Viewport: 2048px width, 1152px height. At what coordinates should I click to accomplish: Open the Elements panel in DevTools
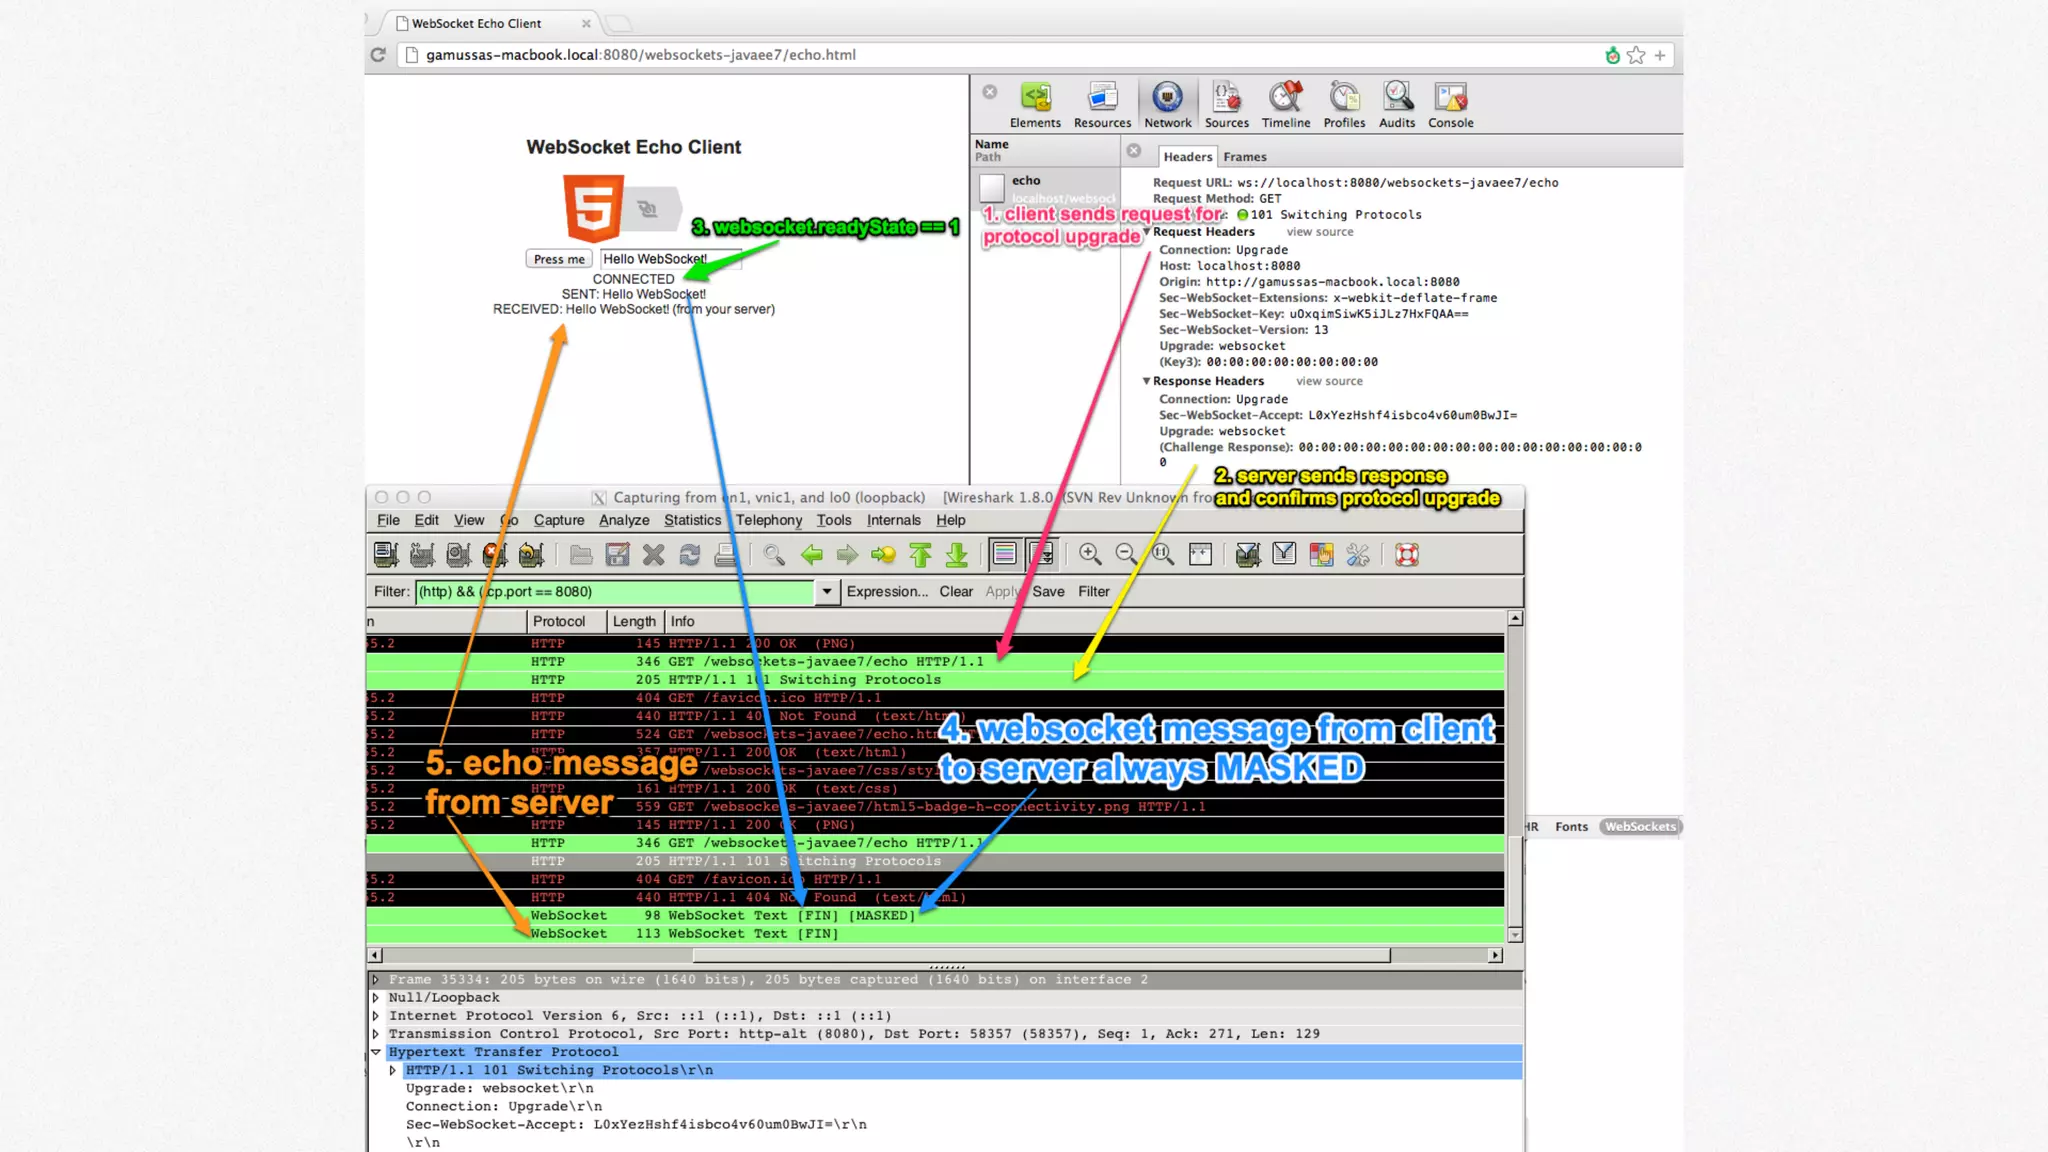point(1035,105)
